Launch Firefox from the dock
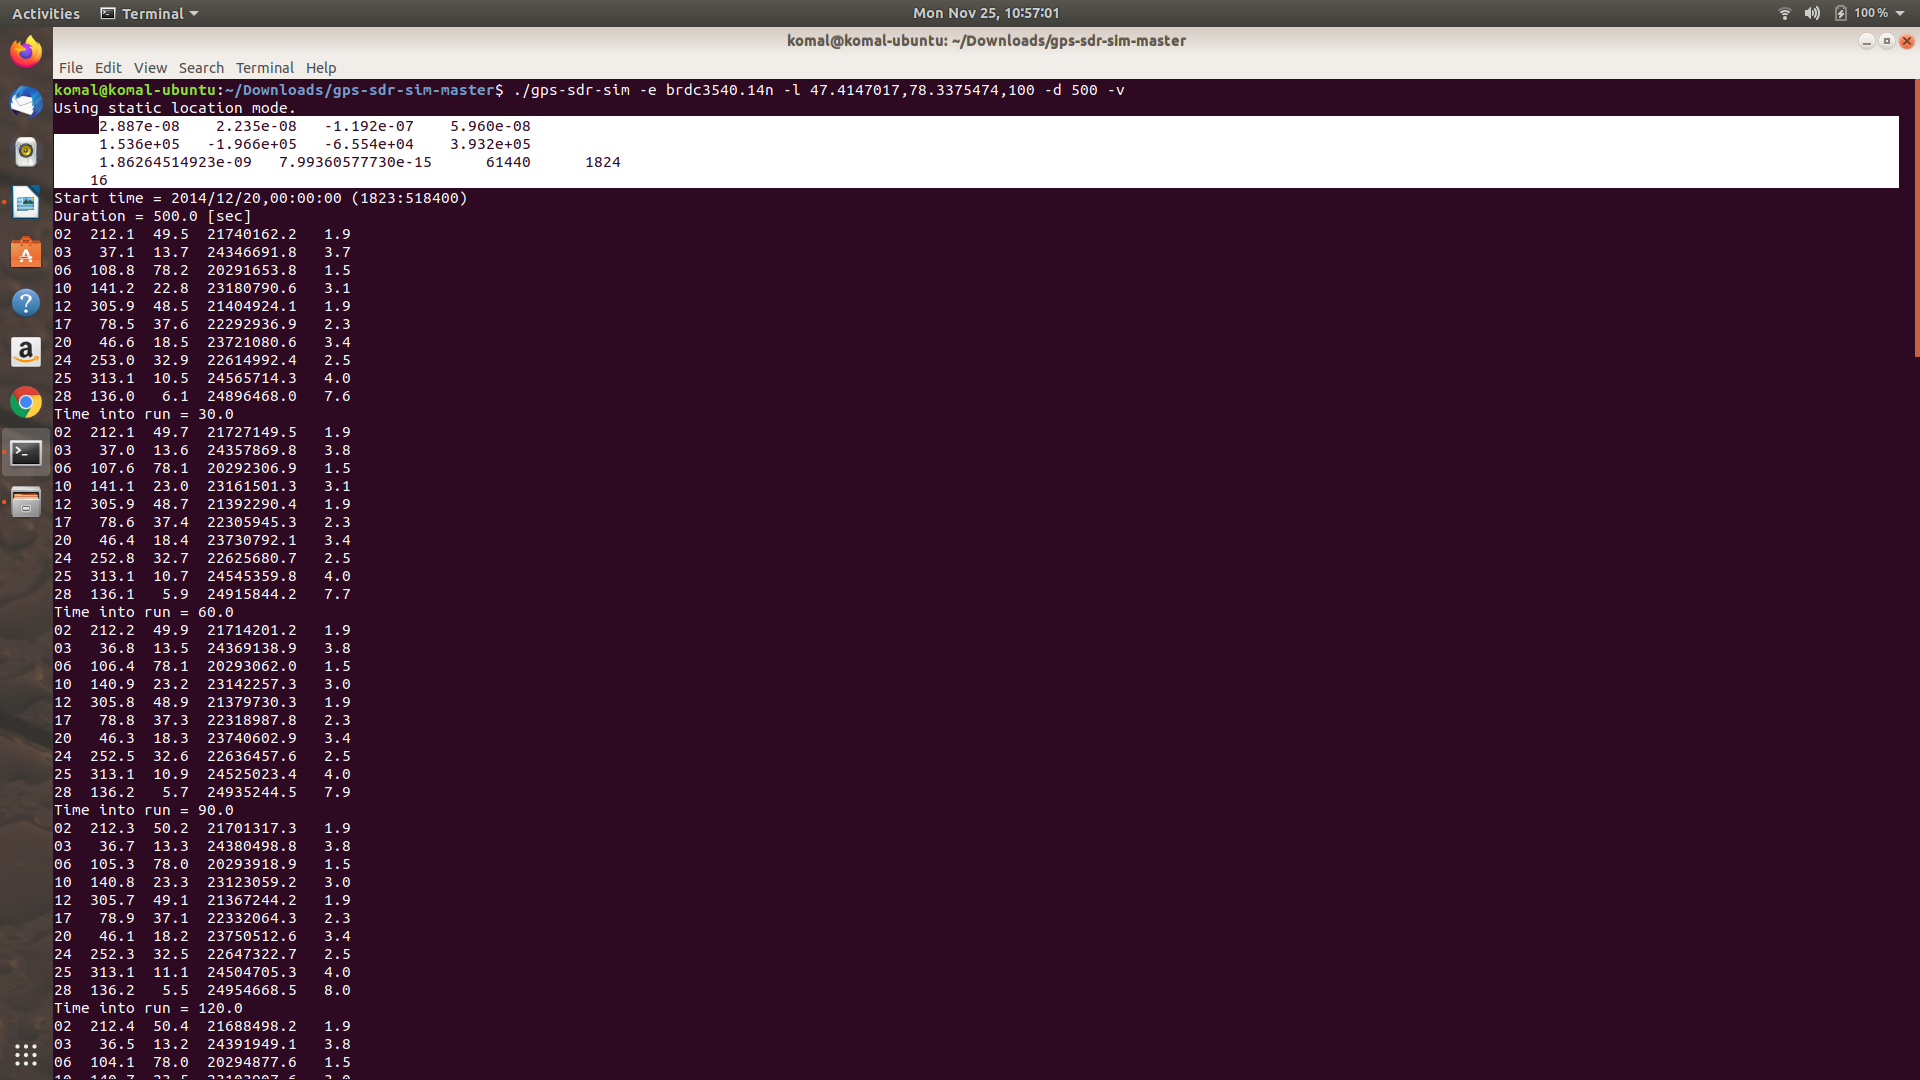 26,52
